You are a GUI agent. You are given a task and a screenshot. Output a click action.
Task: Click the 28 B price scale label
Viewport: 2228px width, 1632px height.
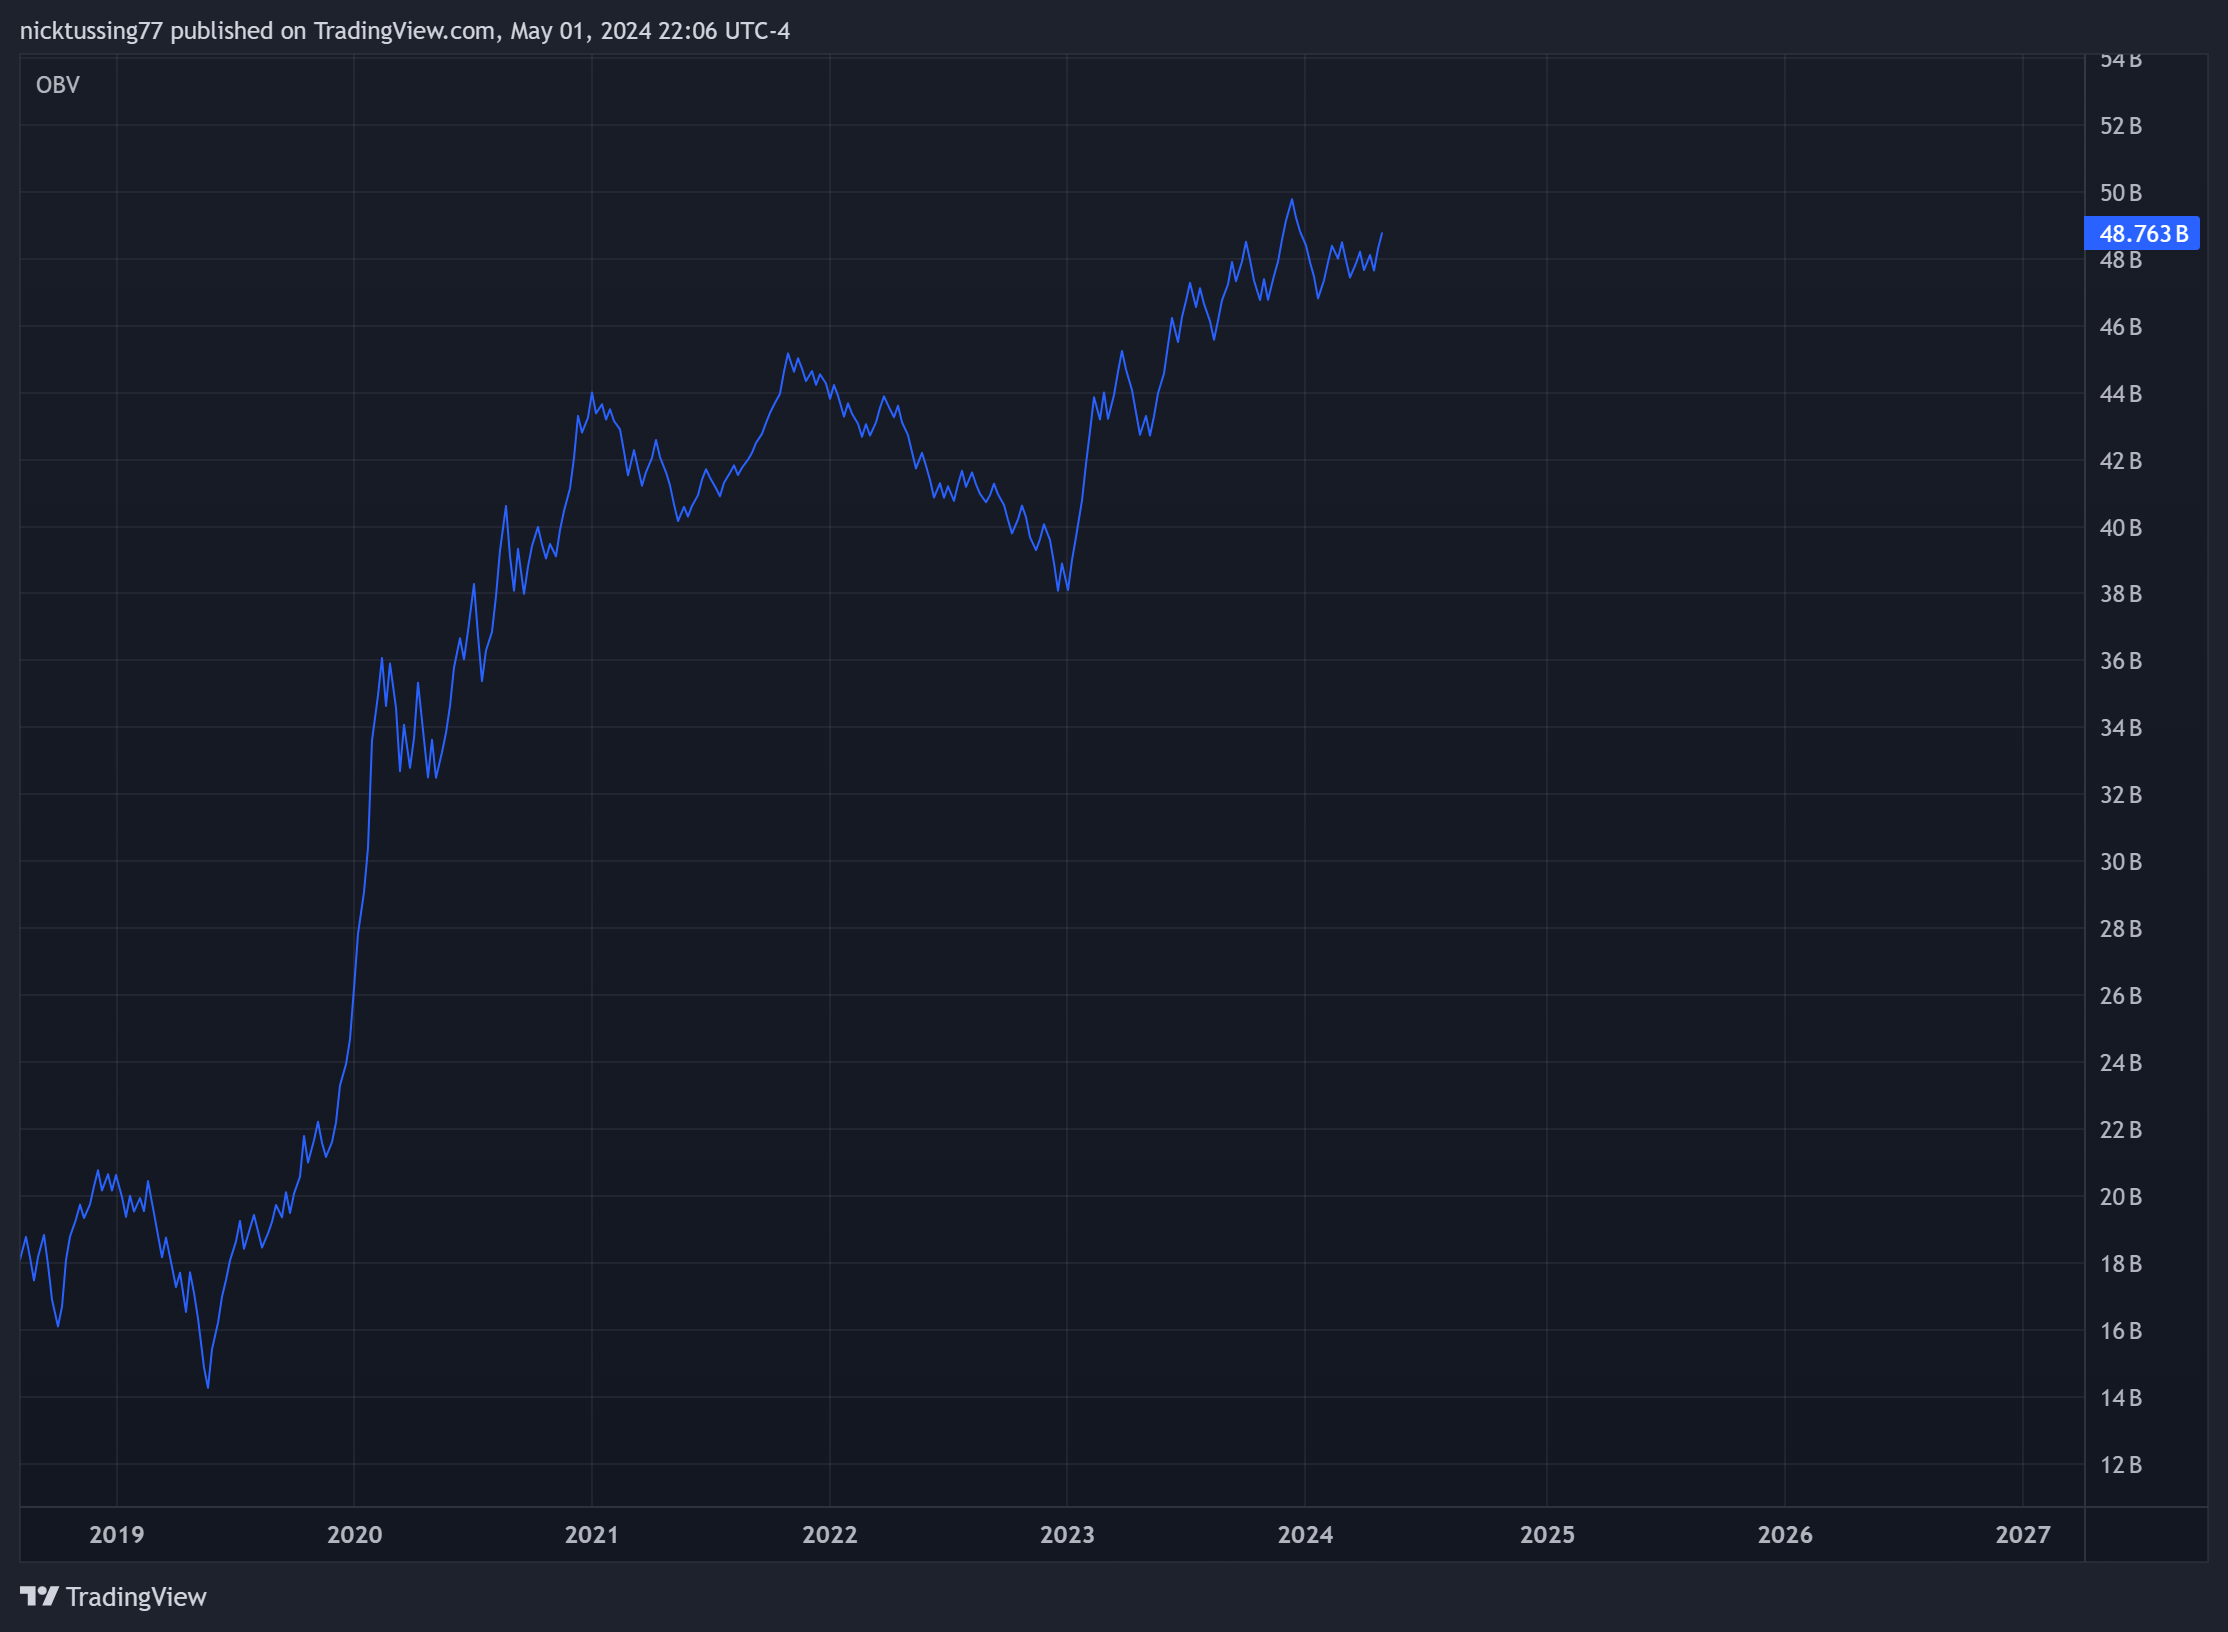click(x=2121, y=929)
